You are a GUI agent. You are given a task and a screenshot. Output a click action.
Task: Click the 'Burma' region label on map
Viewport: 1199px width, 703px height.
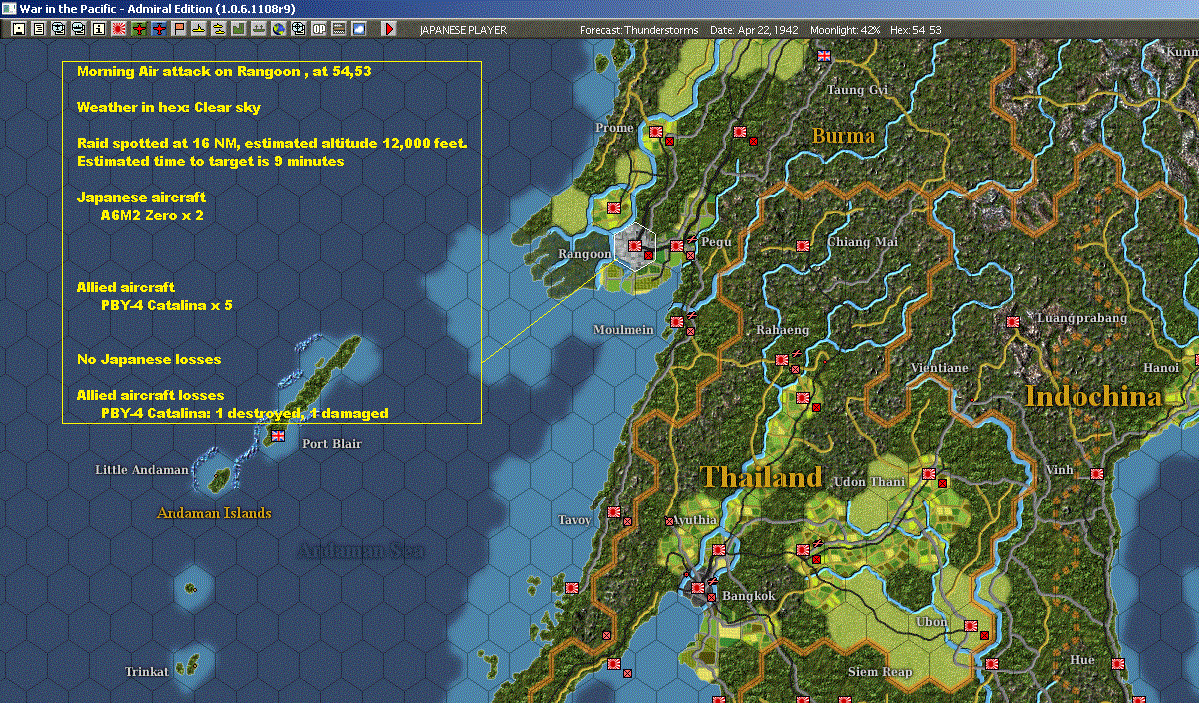coord(843,136)
